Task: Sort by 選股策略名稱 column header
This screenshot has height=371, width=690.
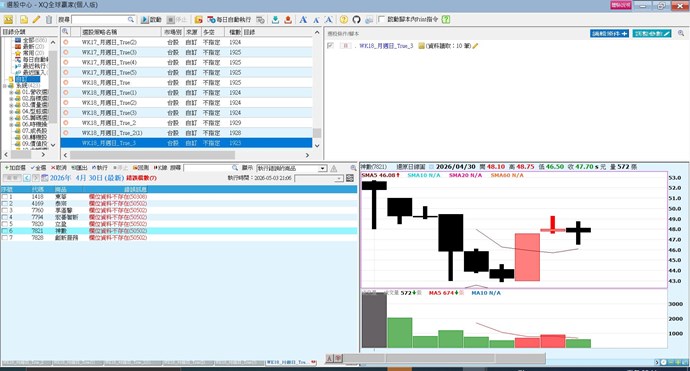Action: click(x=120, y=32)
